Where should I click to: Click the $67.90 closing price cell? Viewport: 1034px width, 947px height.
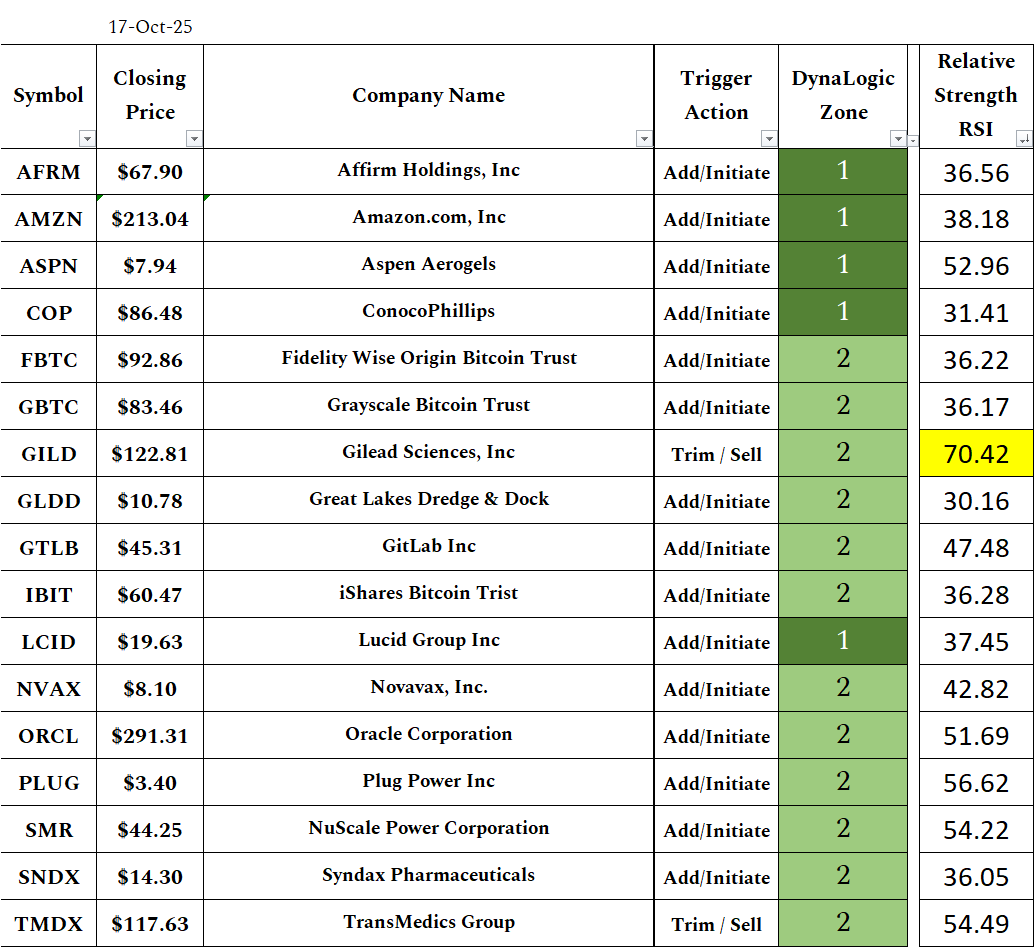[x=150, y=171]
